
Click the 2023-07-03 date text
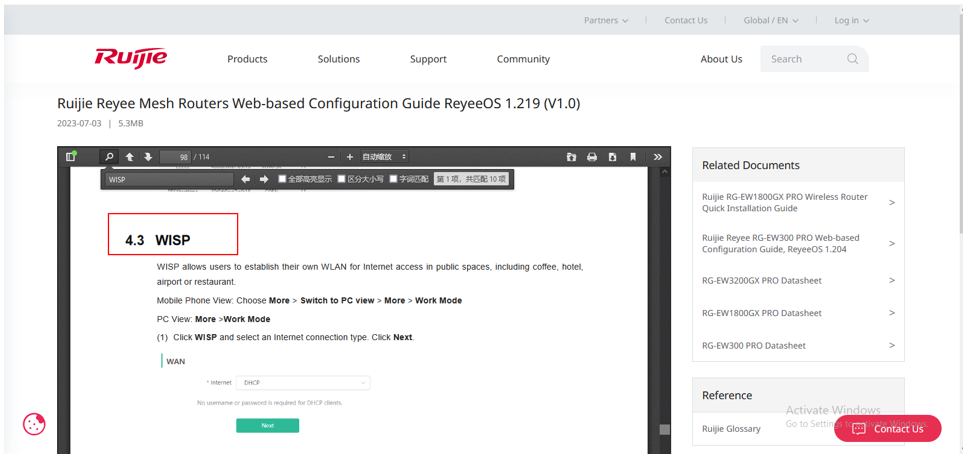[x=79, y=123]
